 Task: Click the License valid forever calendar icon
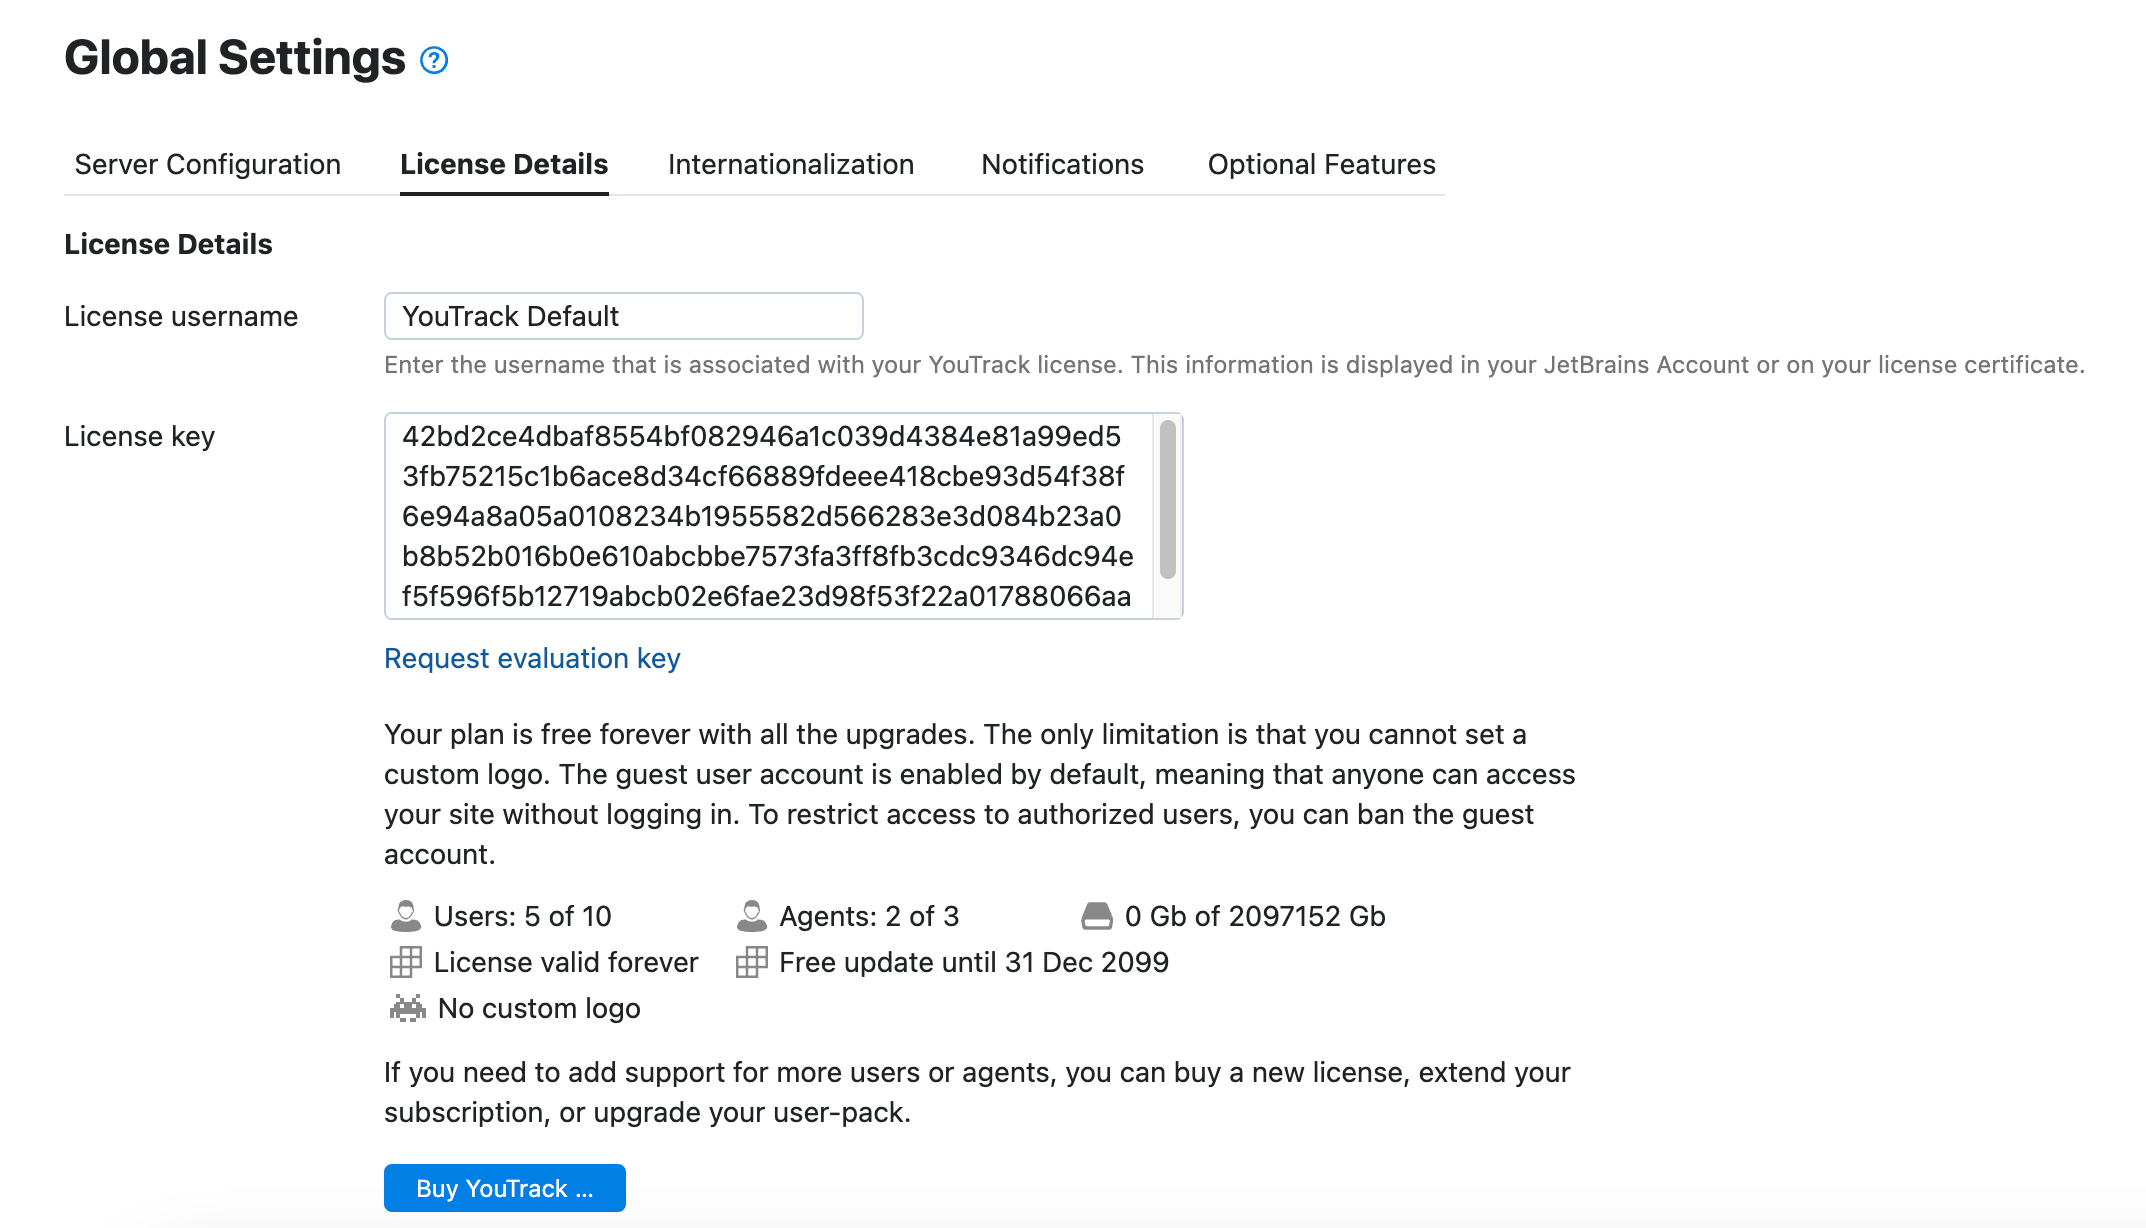(405, 961)
